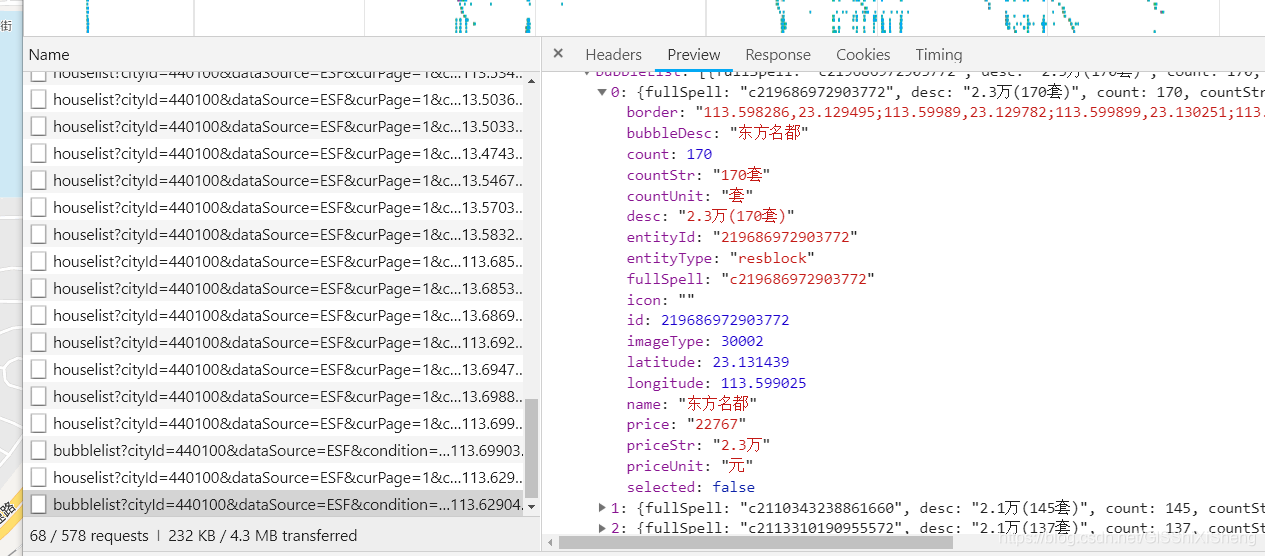Click the priceStr value "2.3万"
Screen dimensions: 1265x556
click(741, 445)
